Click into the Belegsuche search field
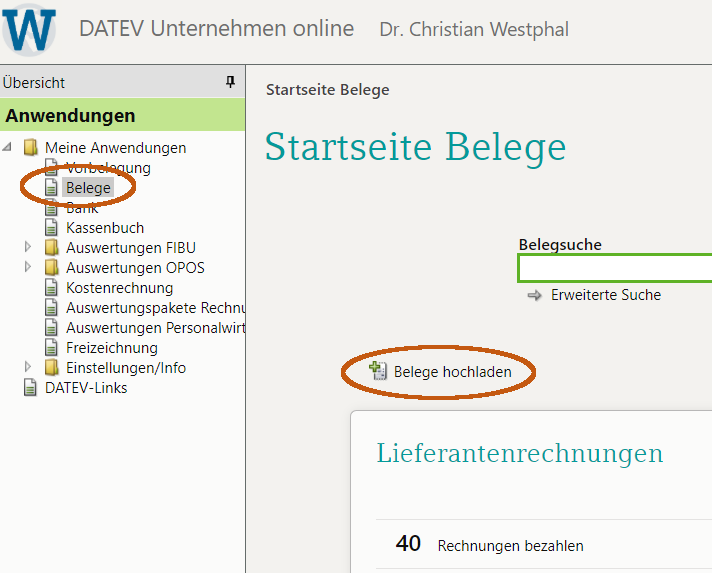The height and width of the screenshot is (573, 712). pyautogui.click(x=615, y=268)
